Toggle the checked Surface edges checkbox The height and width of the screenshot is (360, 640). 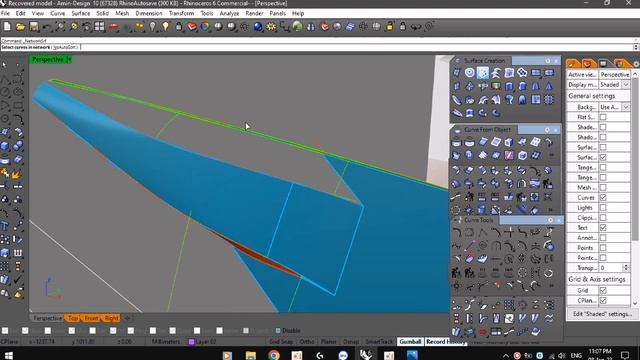tap(603, 157)
